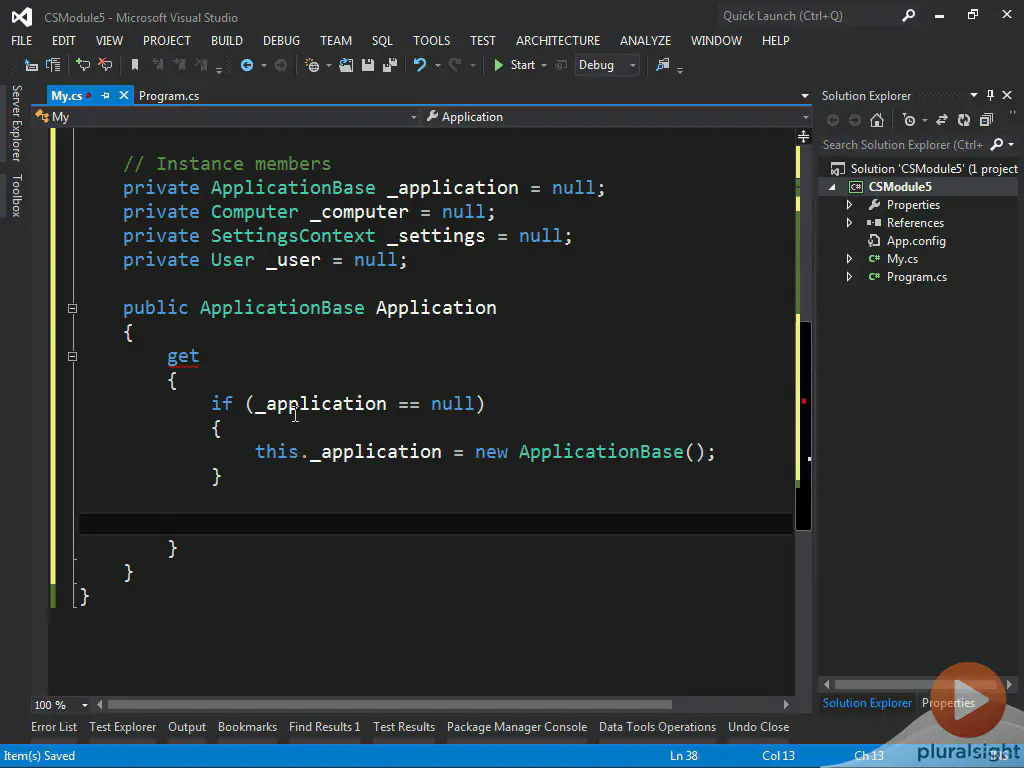Image resolution: width=1024 pixels, height=768 pixels.
Task: Open the ARCHITECTURE menu
Action: (557, 41)
